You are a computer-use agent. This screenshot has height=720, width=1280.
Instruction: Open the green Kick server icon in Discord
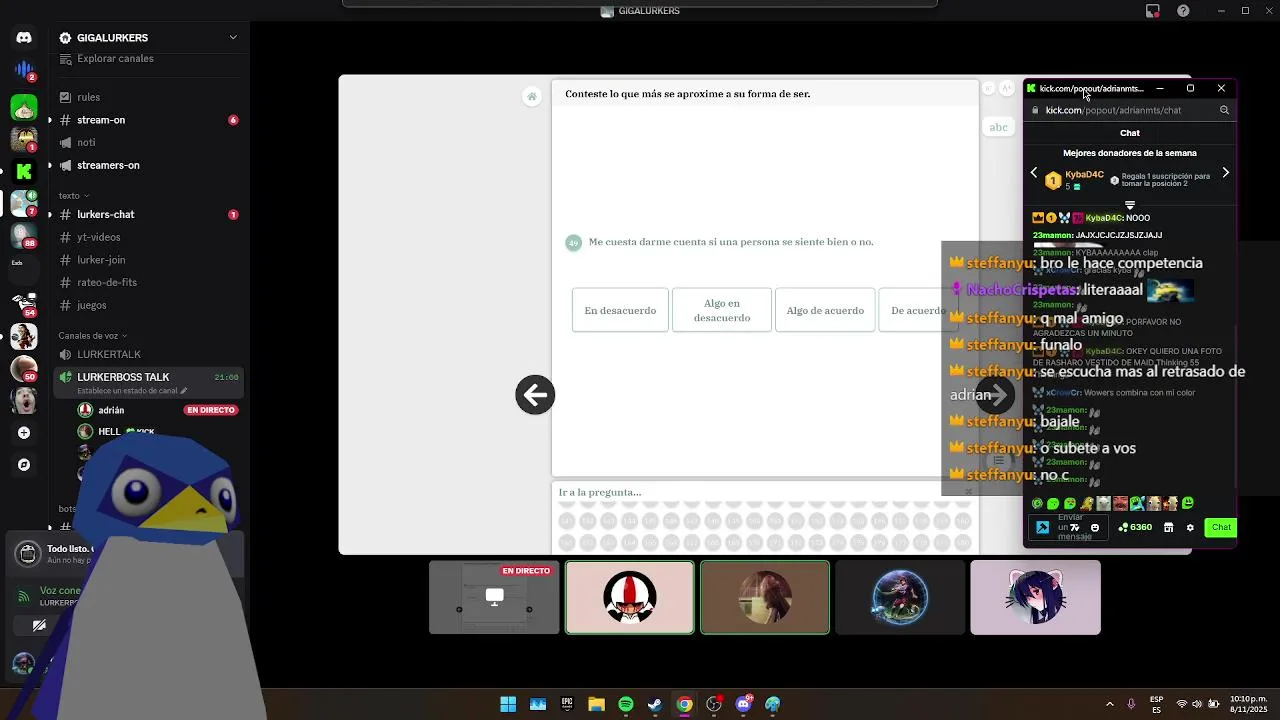(24, 172)
